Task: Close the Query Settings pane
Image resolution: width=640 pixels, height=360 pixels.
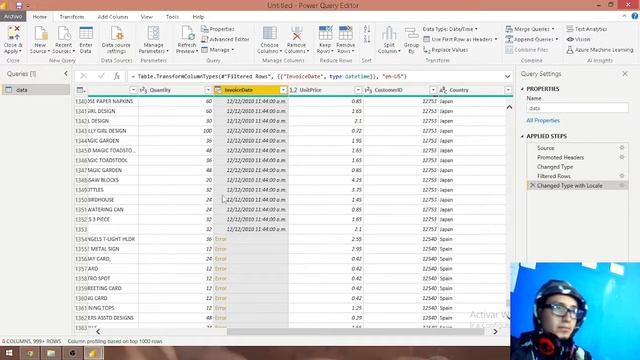Action: tap(625, 73)
